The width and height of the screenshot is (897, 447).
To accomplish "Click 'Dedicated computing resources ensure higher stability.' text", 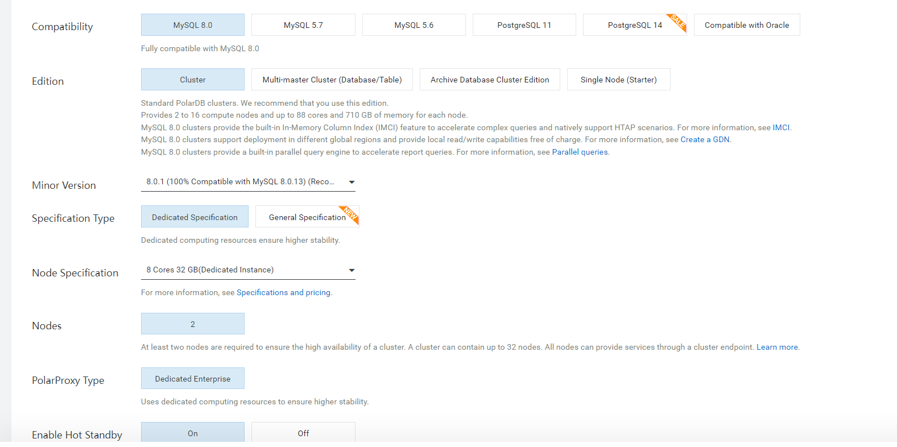I will coord(241,240).
